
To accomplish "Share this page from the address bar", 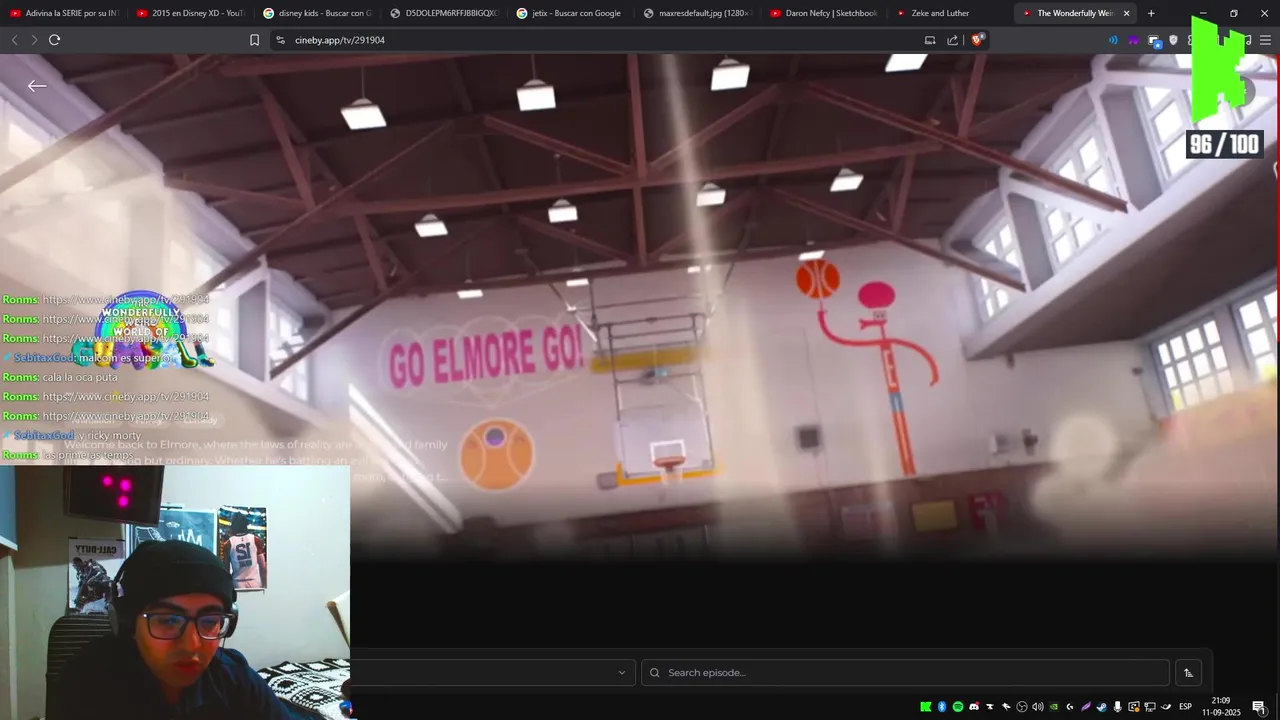I will pos(952,40).
